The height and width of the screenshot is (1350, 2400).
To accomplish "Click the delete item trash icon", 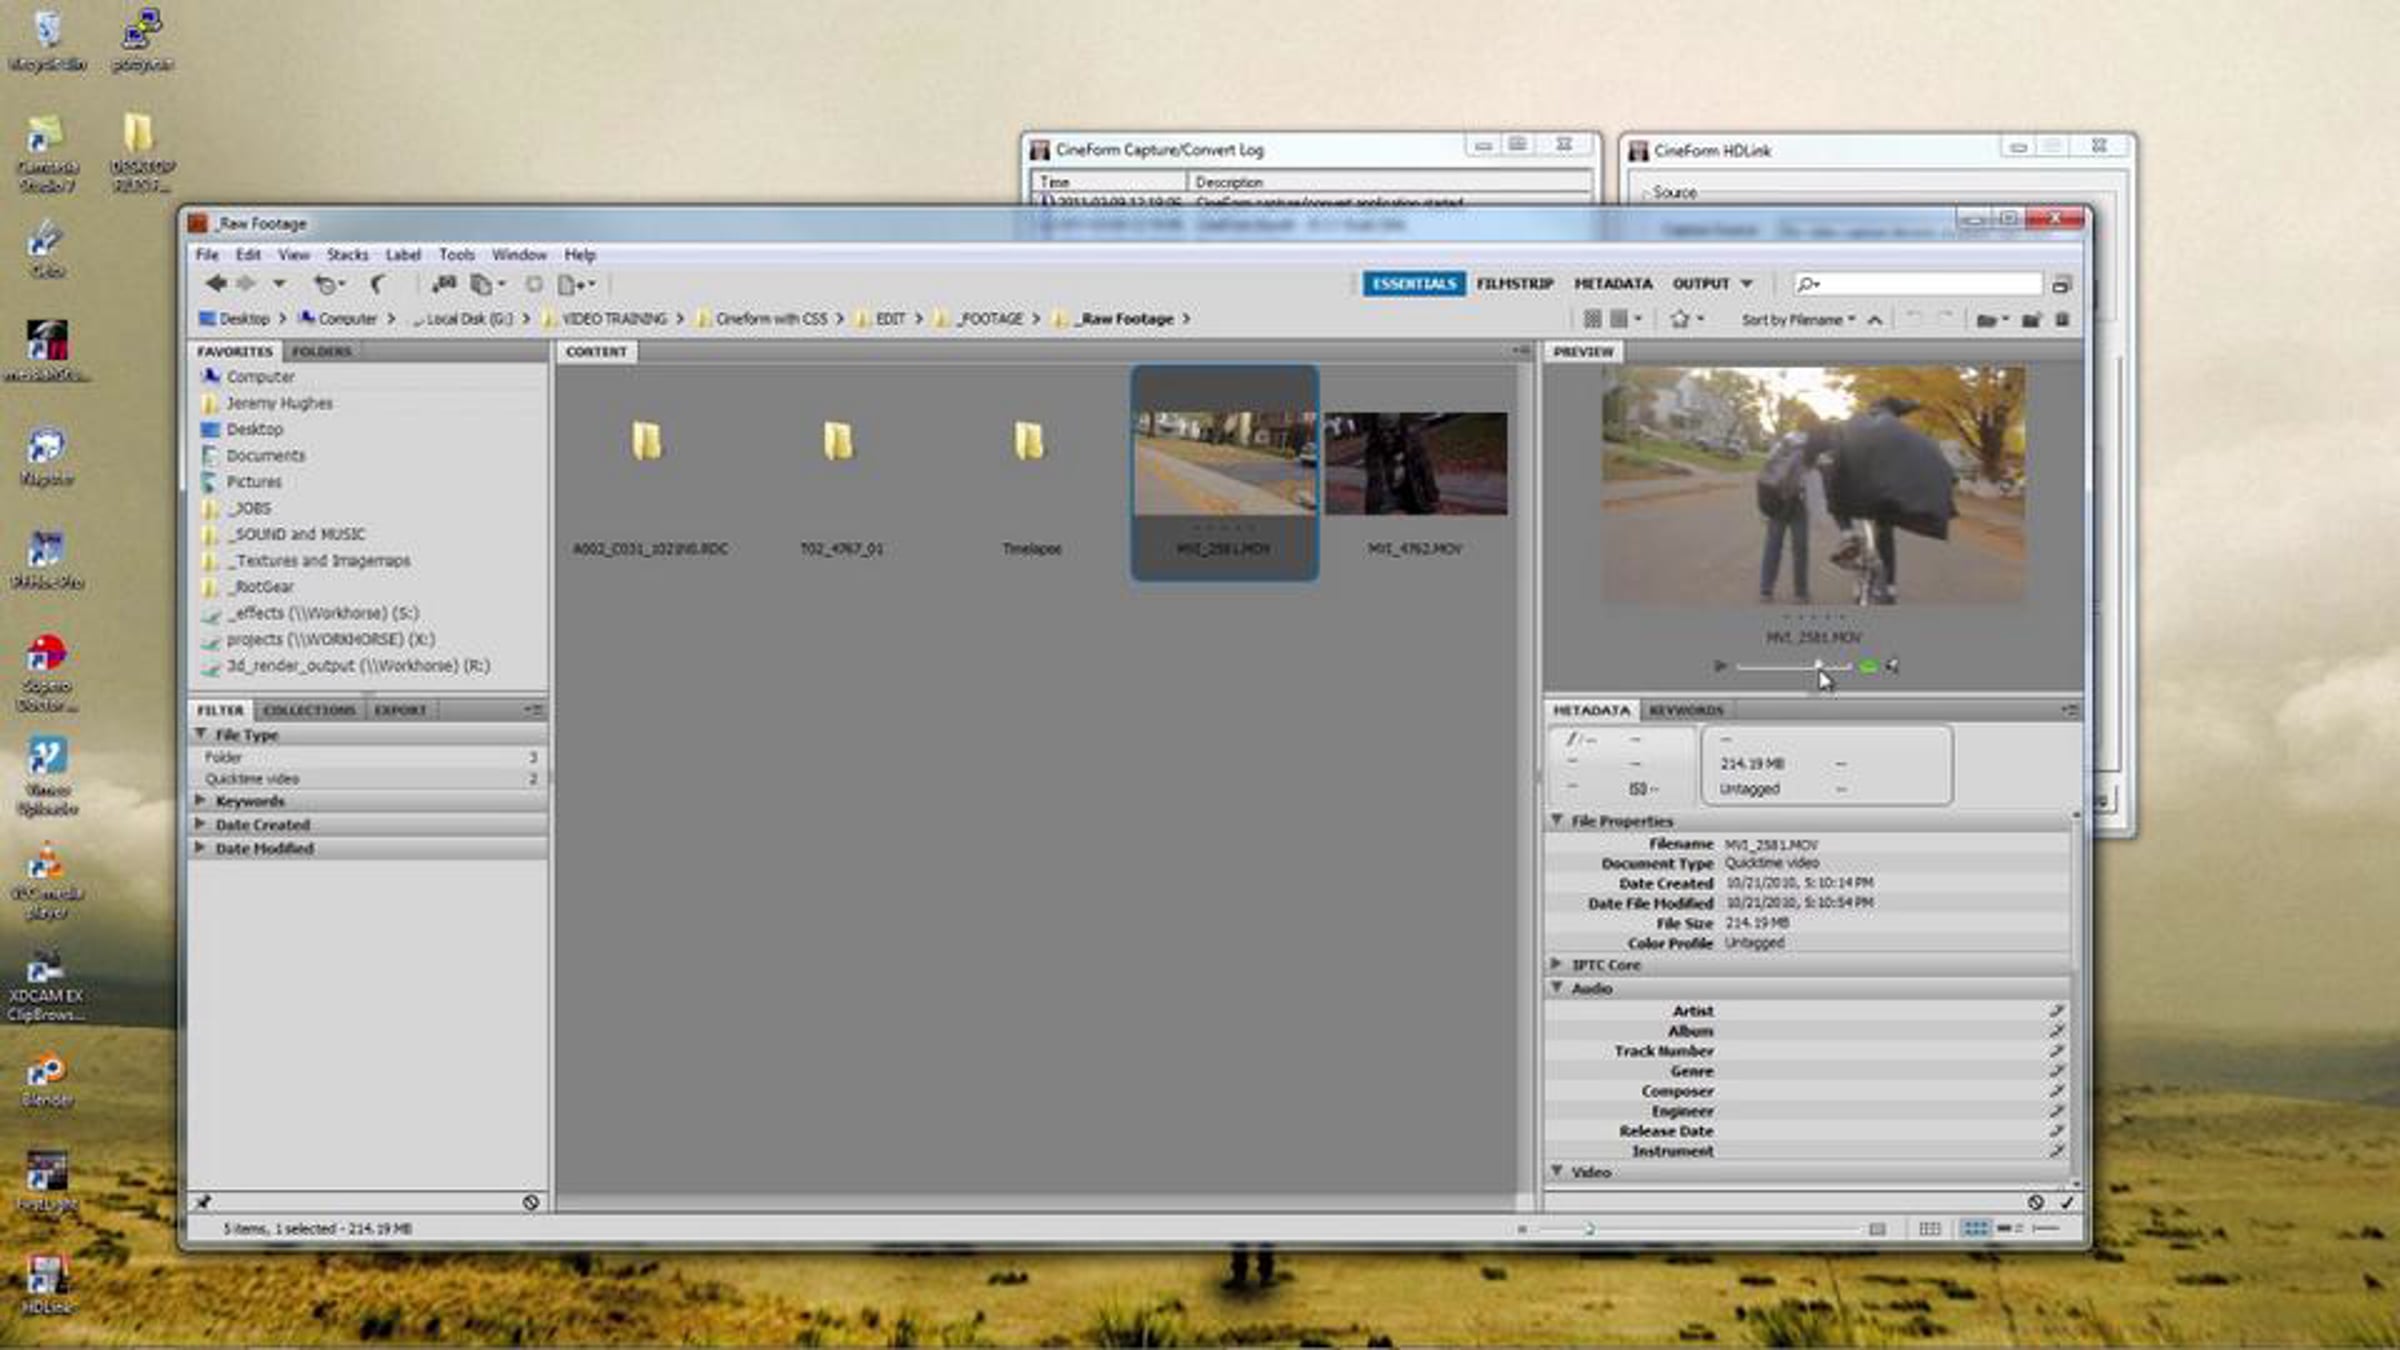I will (2062, 320).
